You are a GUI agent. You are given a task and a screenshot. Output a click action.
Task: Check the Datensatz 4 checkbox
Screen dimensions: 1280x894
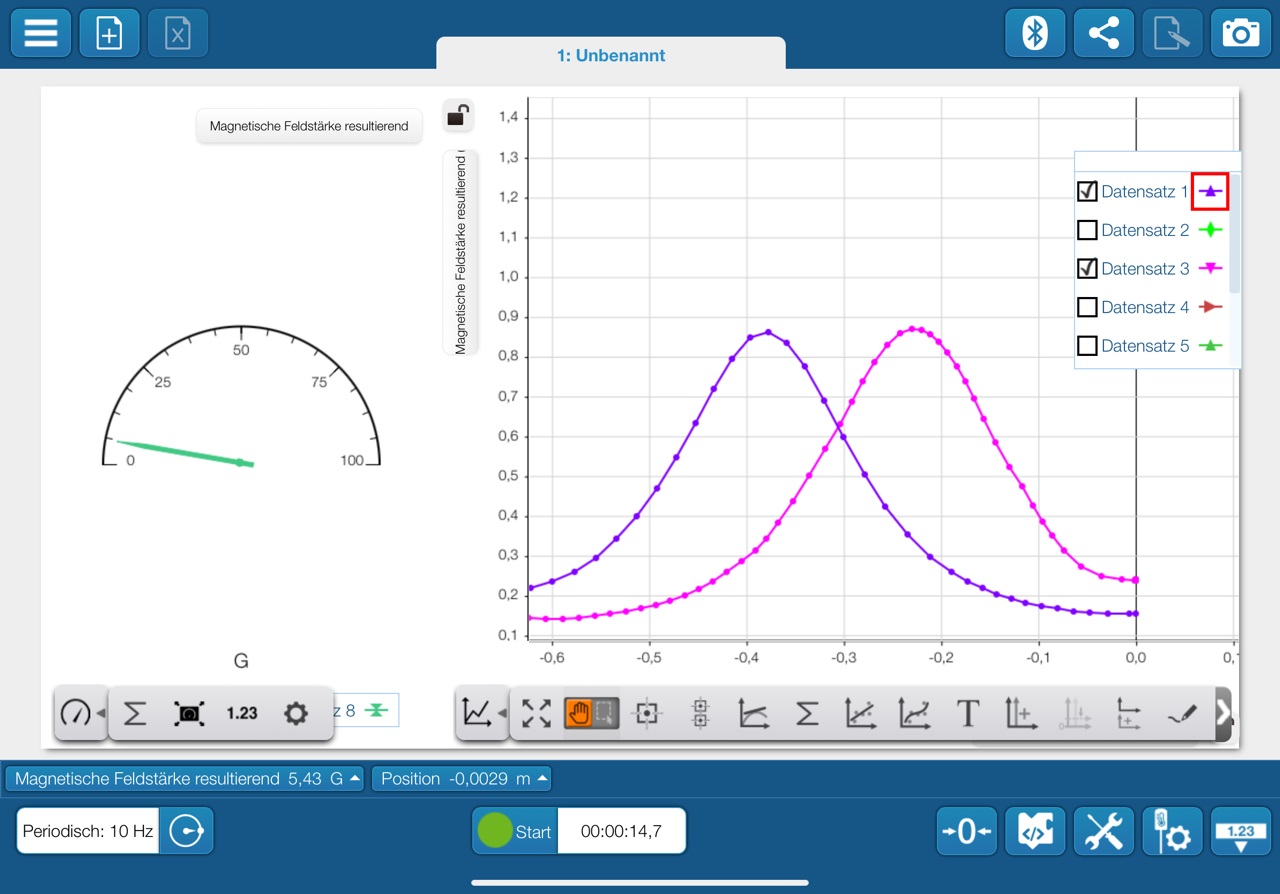[x=1087, y=307]
